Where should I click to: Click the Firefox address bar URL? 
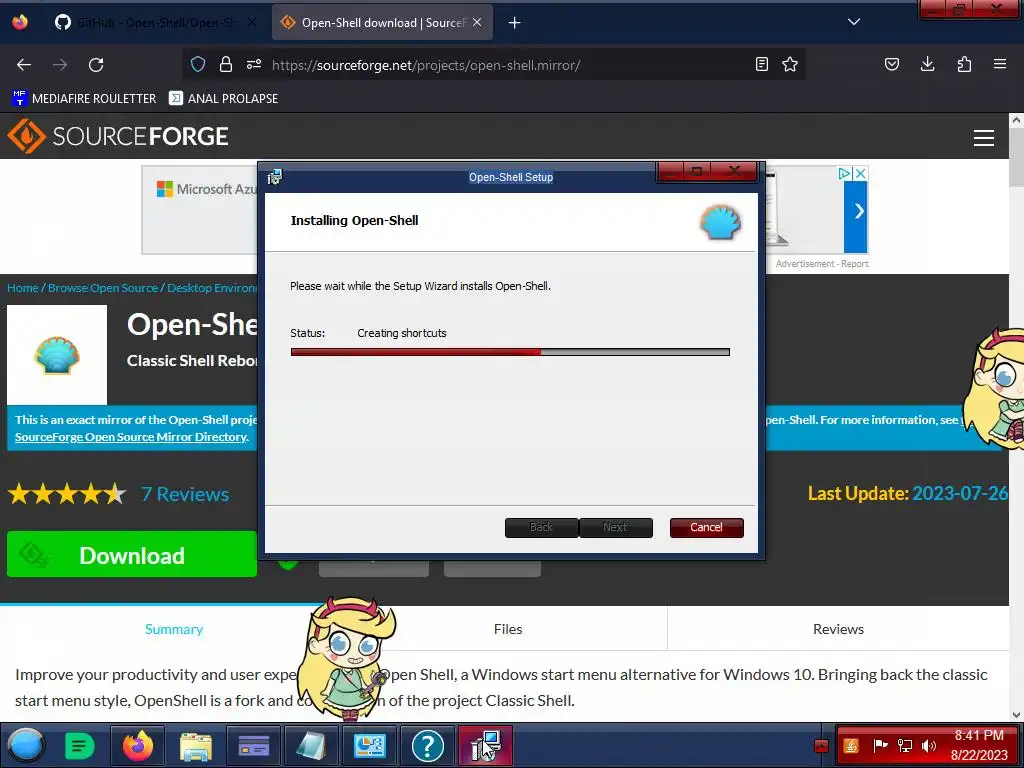point(426,65)
